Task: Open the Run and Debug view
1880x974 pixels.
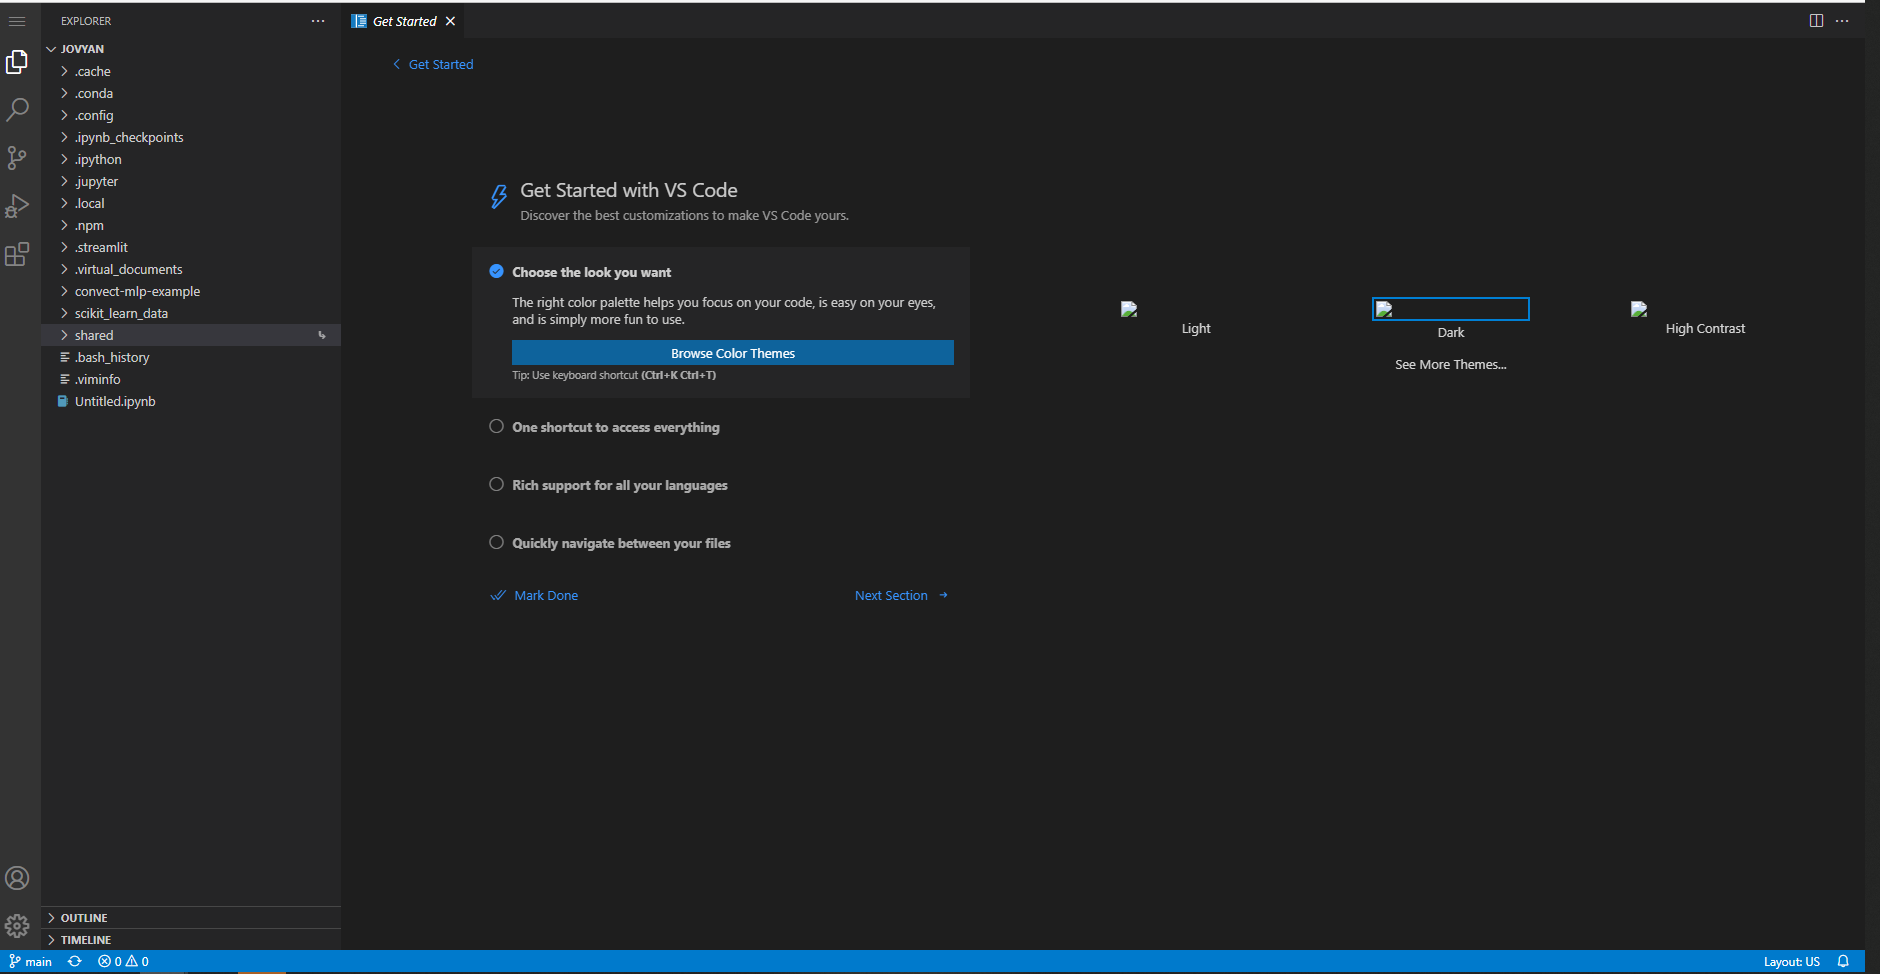Action: coord(17,206)
